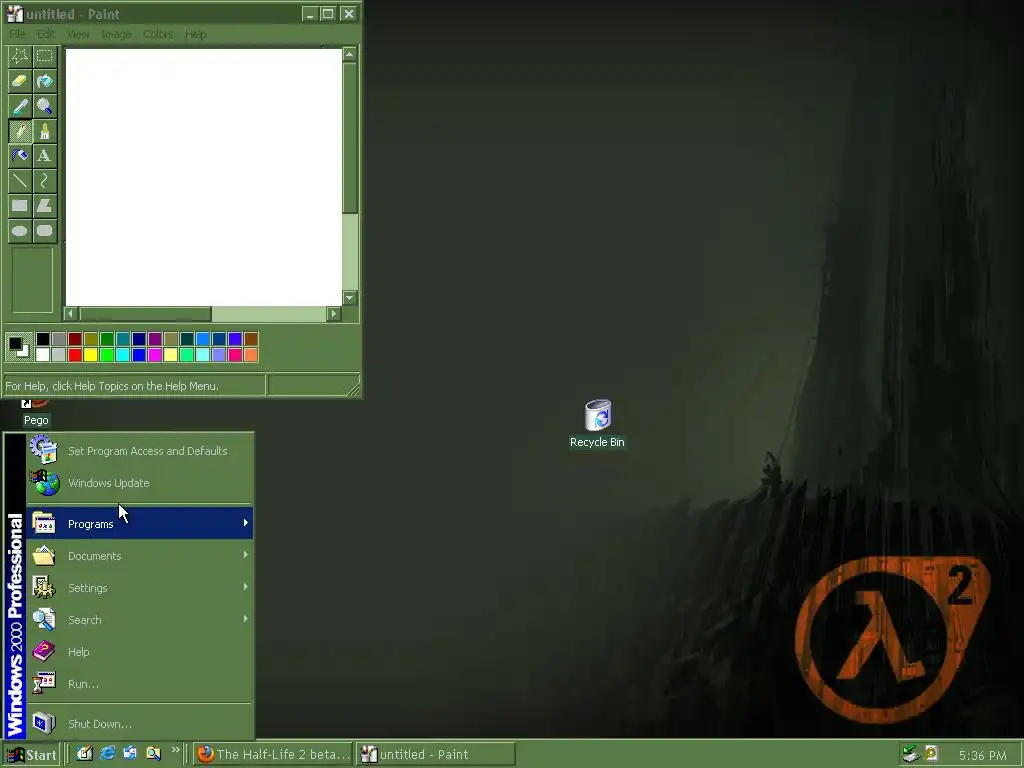
Task: Open Paint's Help menu
Action: coord(195,34)
